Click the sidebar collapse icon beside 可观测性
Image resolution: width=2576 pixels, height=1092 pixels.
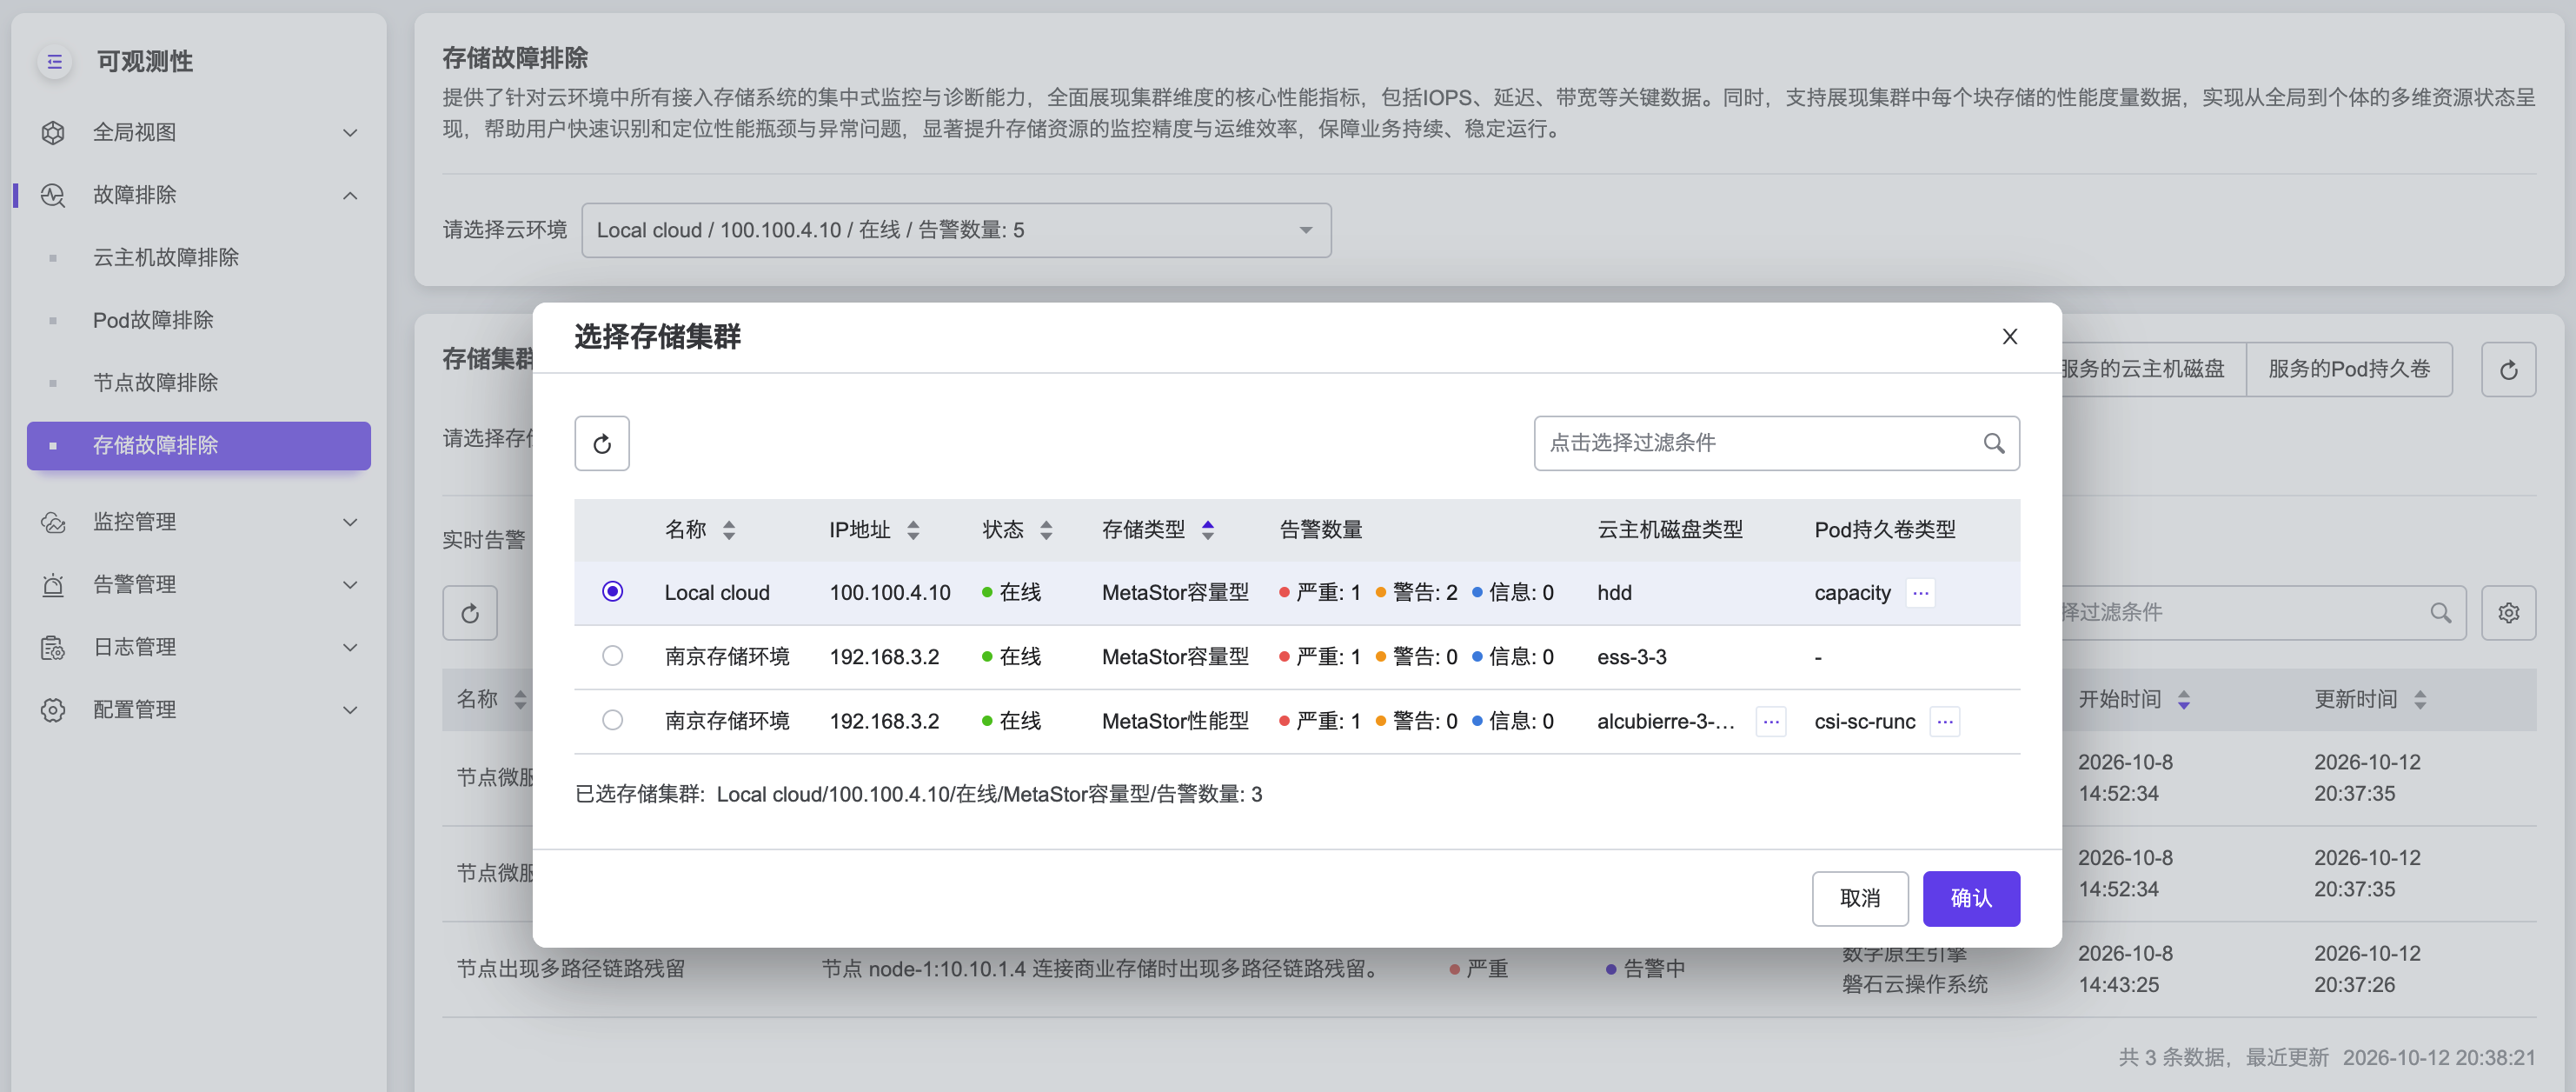[x=54, y=62]
